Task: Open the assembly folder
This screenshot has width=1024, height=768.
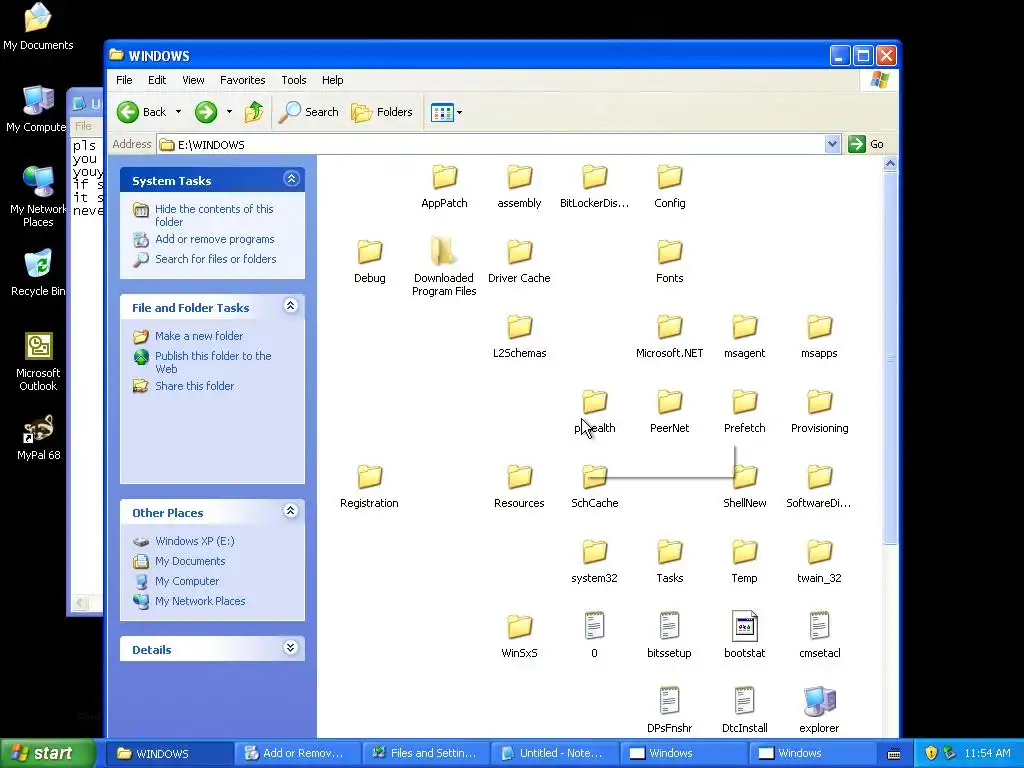Action: coord(519,186)
